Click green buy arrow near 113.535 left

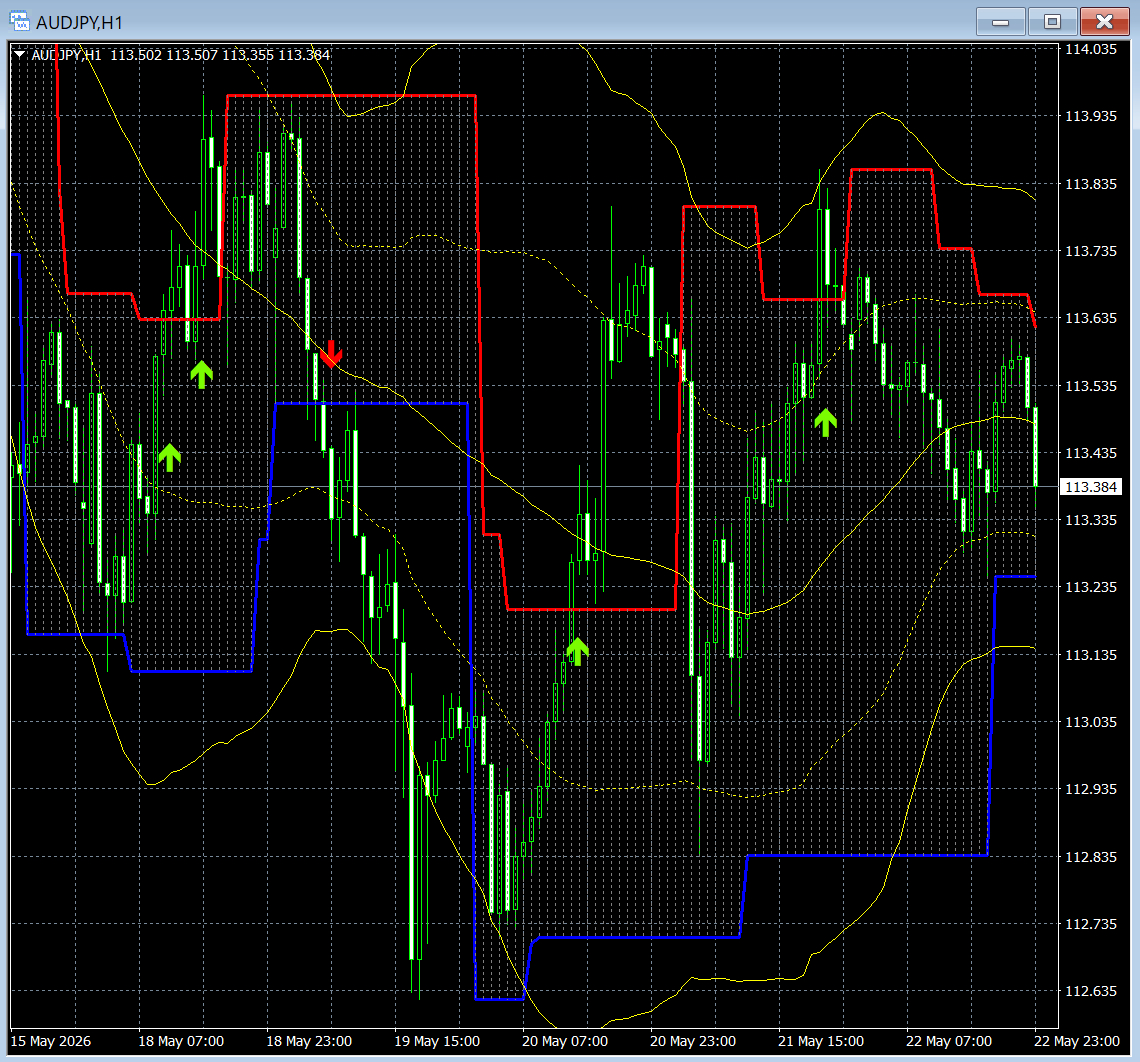tap(201, 374)
